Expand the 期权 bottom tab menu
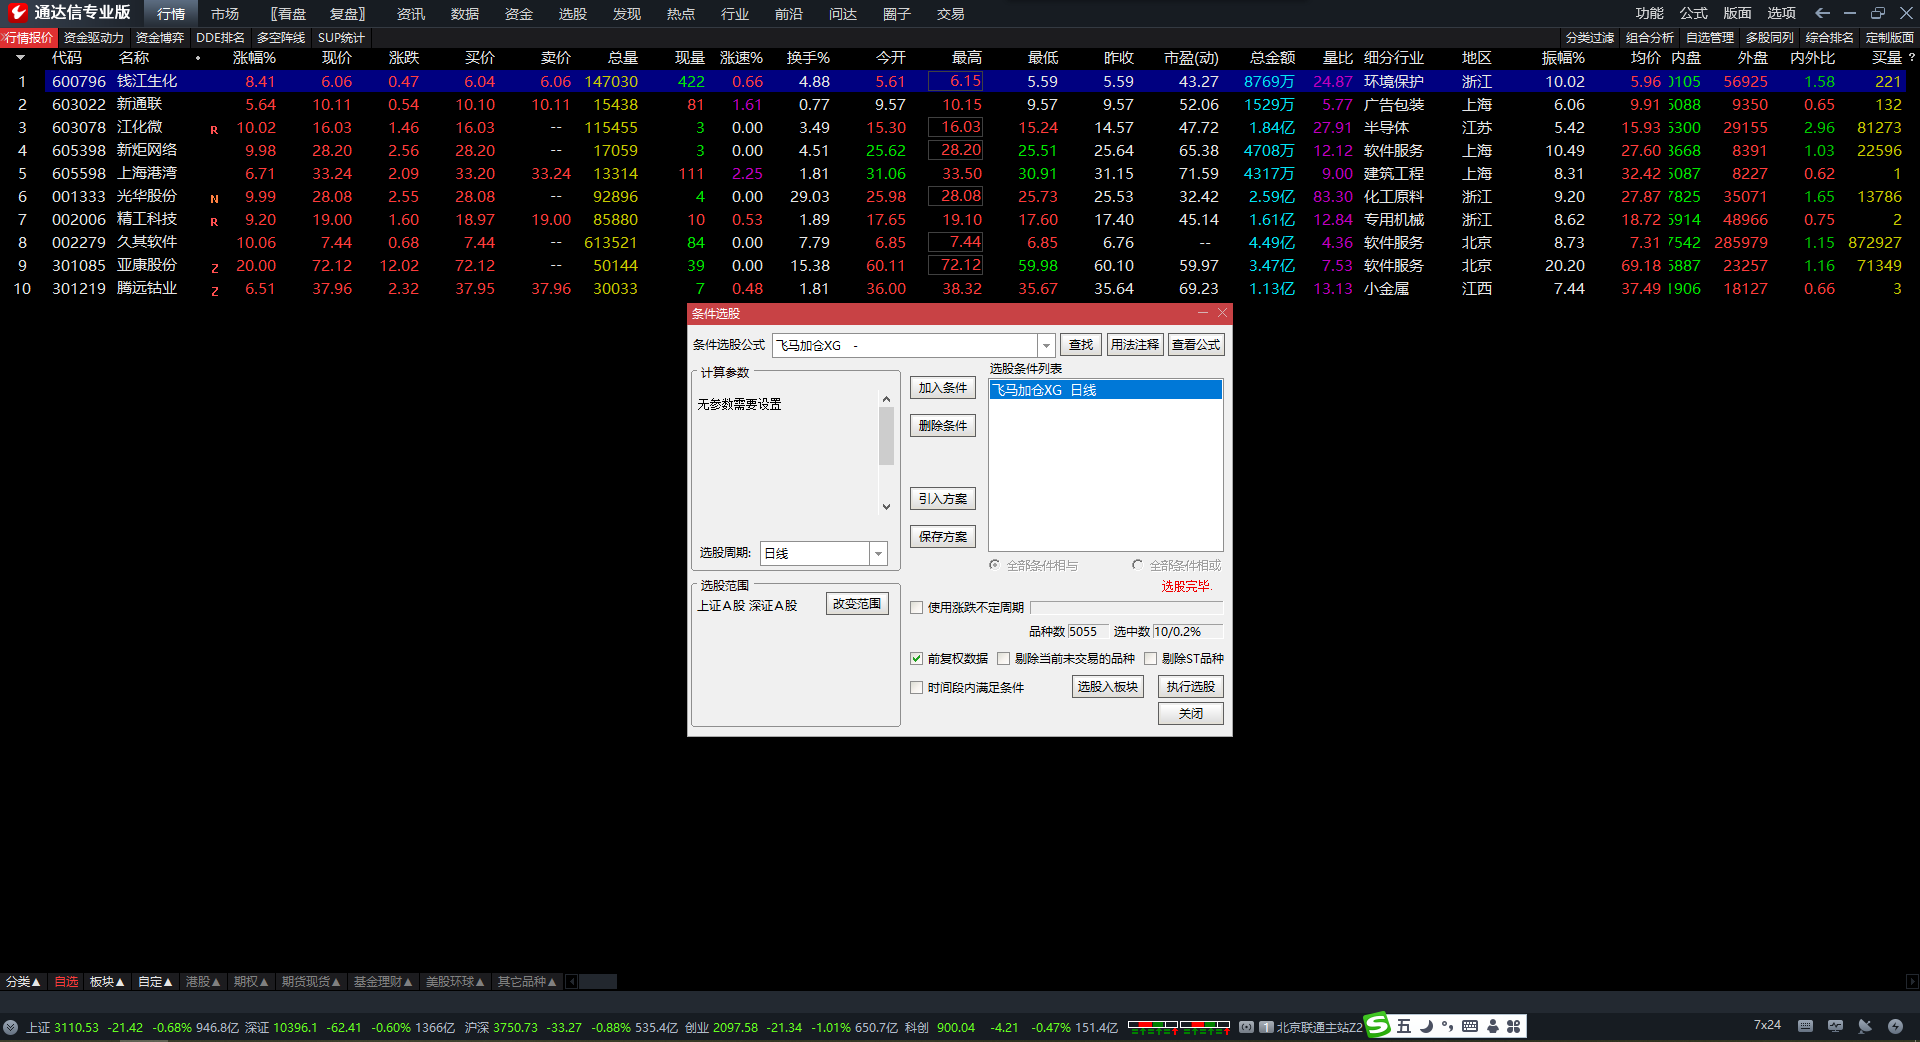This screenshot has height=1042, width=1920. click(x=251, y=982)
